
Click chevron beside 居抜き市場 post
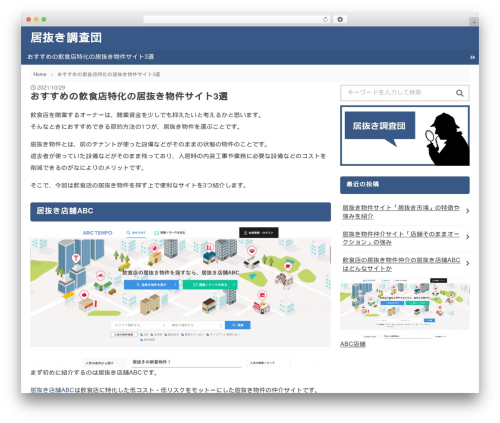tap(468, 211)
